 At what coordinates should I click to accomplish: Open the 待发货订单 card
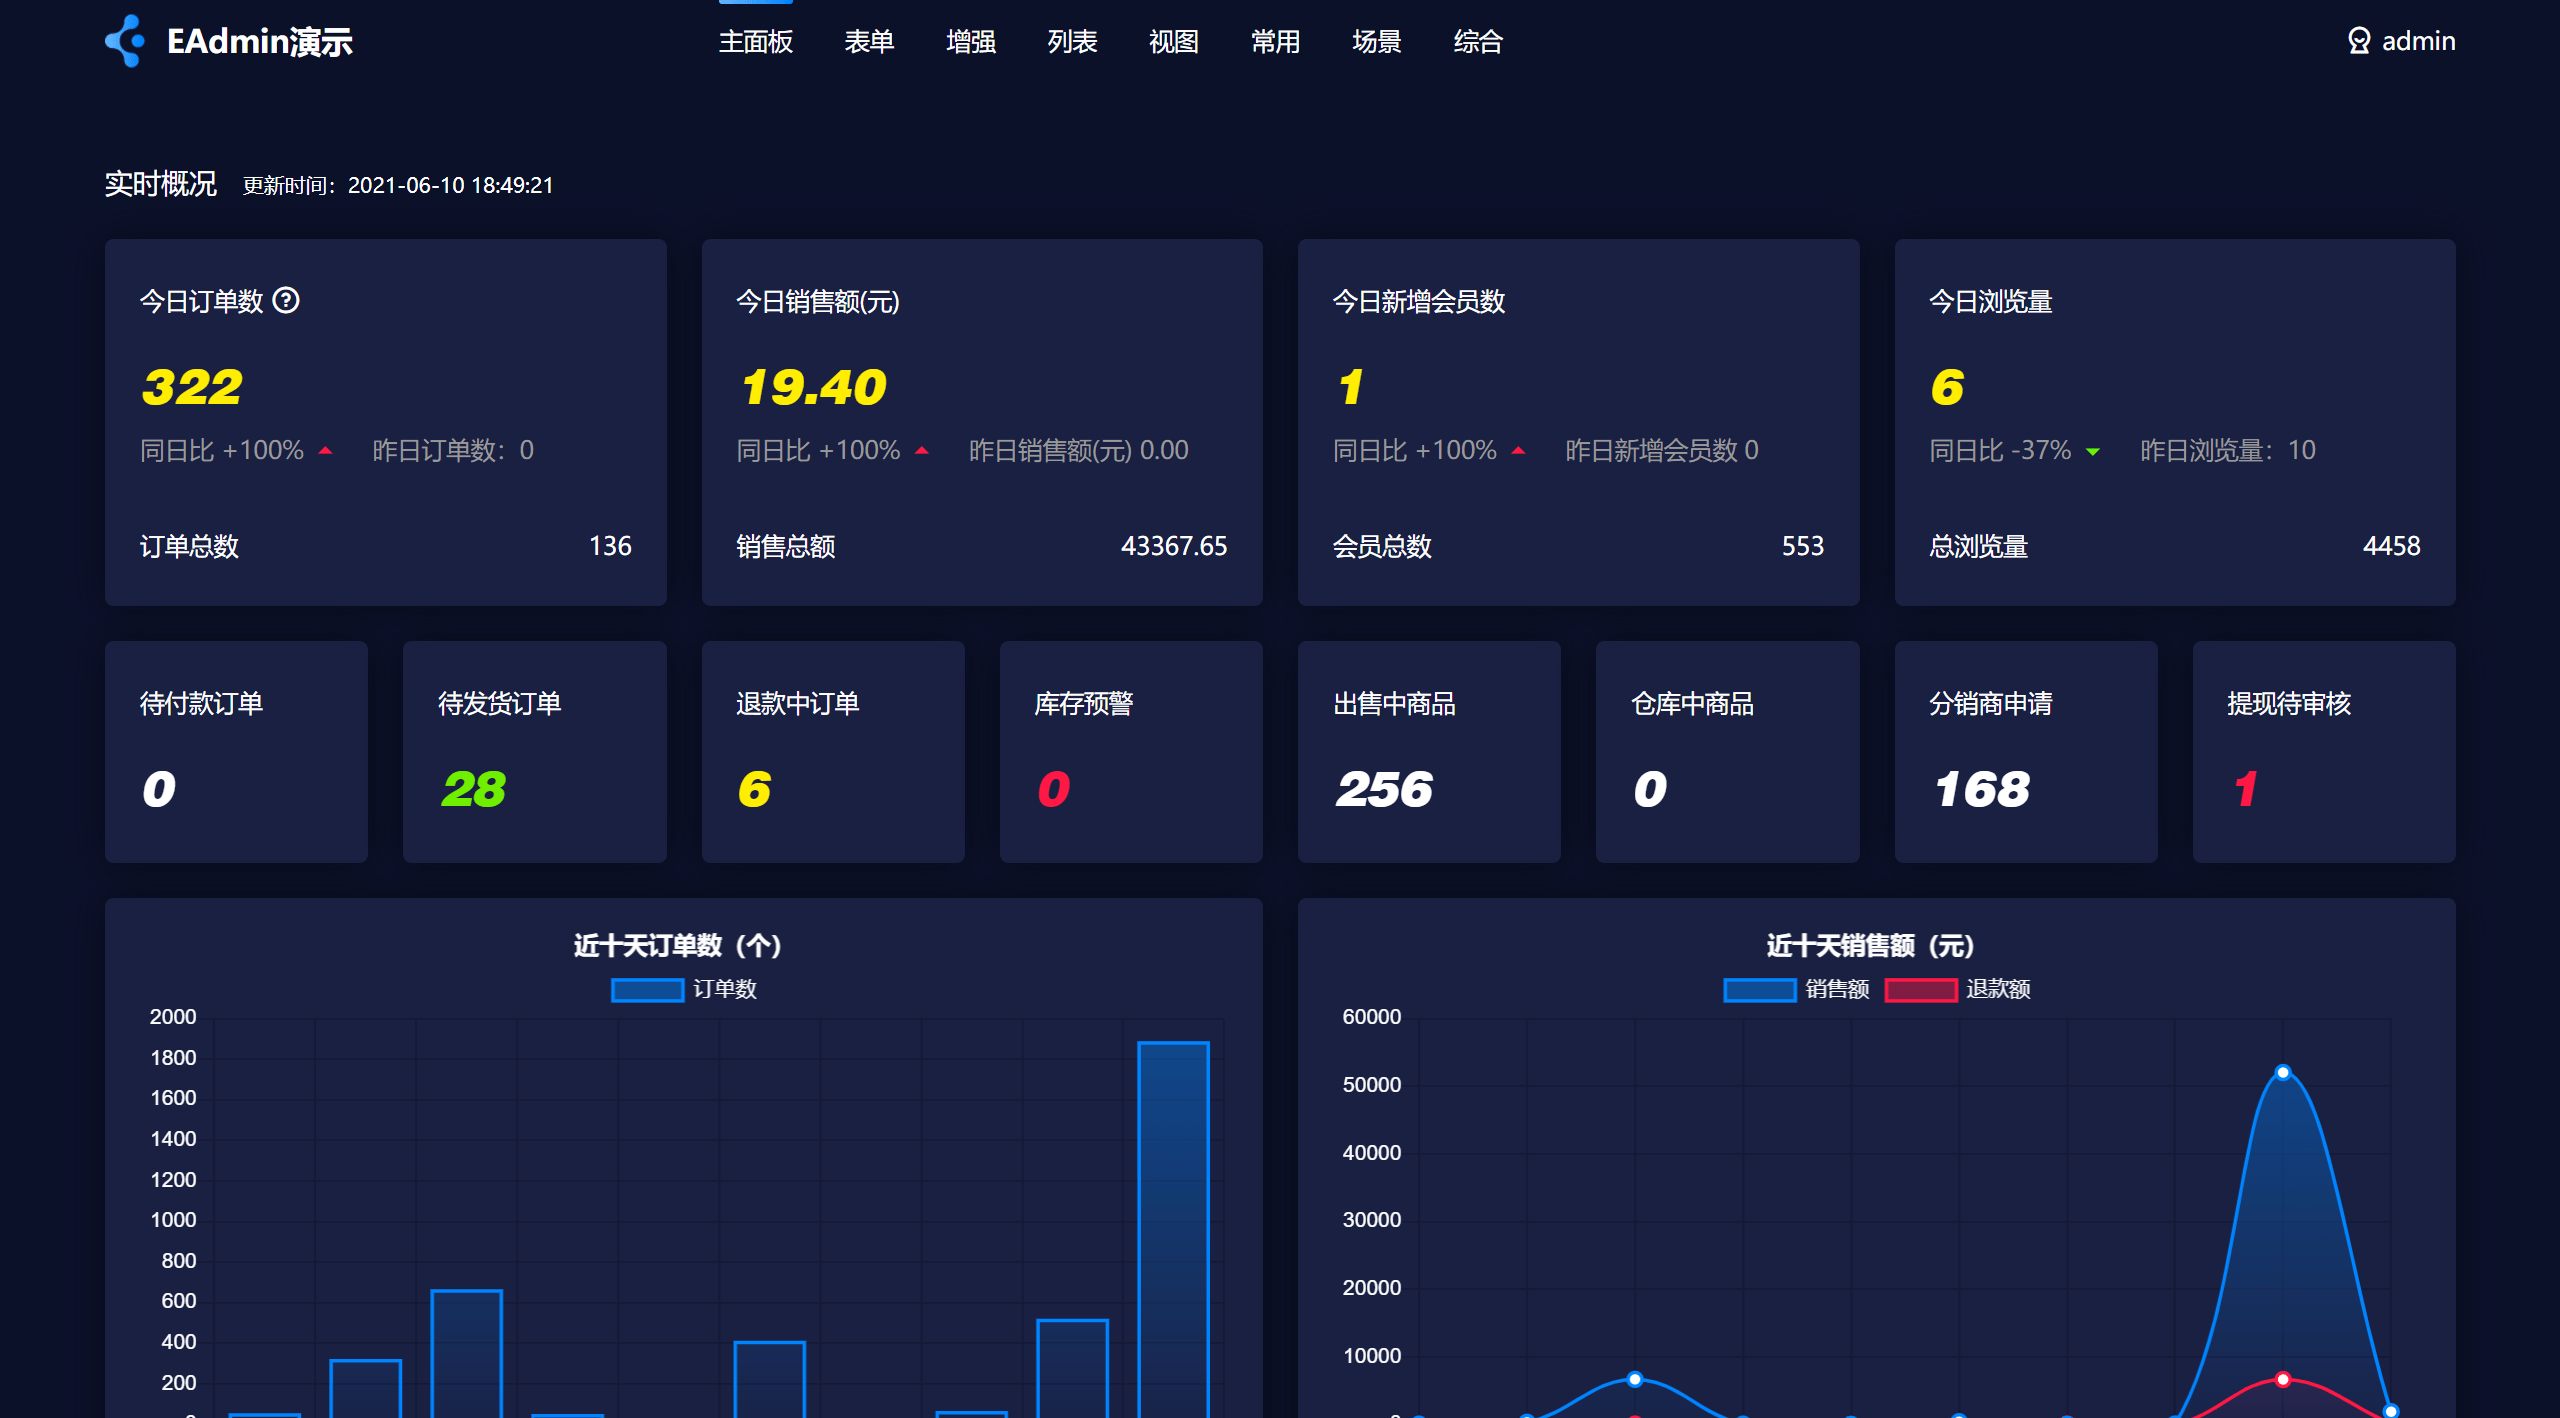point(534,751)
